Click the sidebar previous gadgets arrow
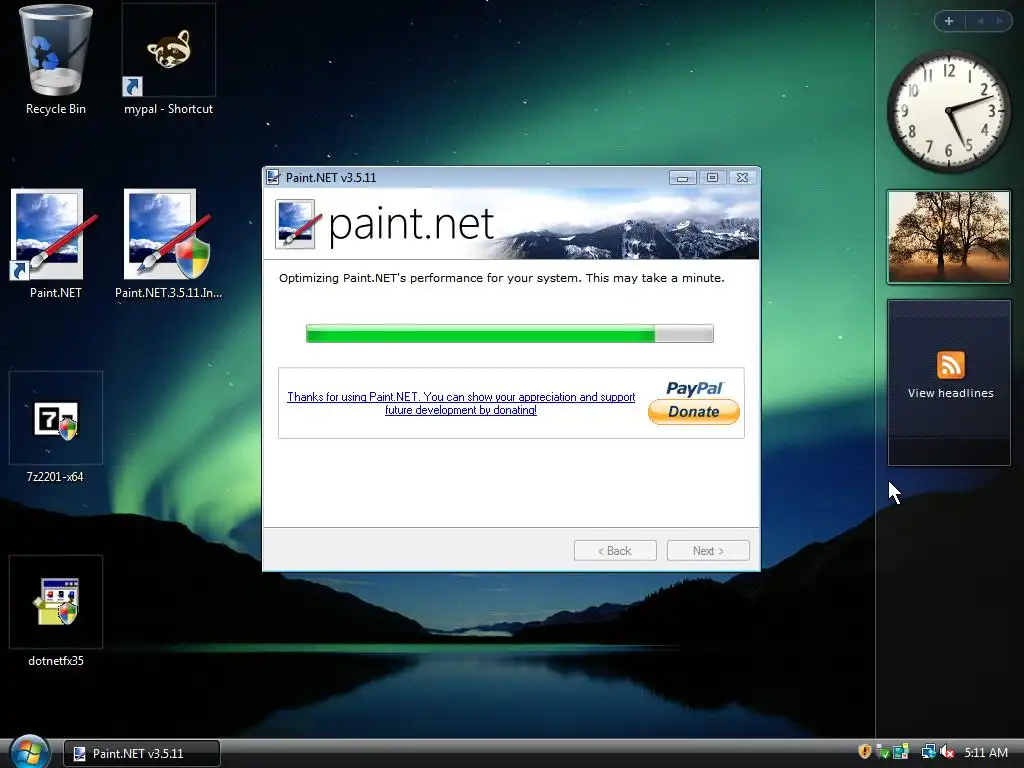 click(980, 21)
